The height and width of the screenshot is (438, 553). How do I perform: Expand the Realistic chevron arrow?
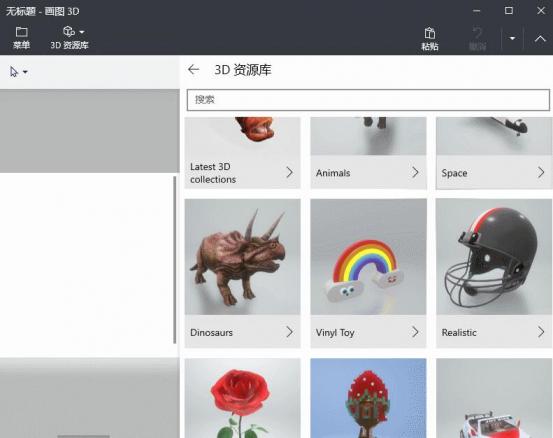pyautogui.click(x=541, y=332)
